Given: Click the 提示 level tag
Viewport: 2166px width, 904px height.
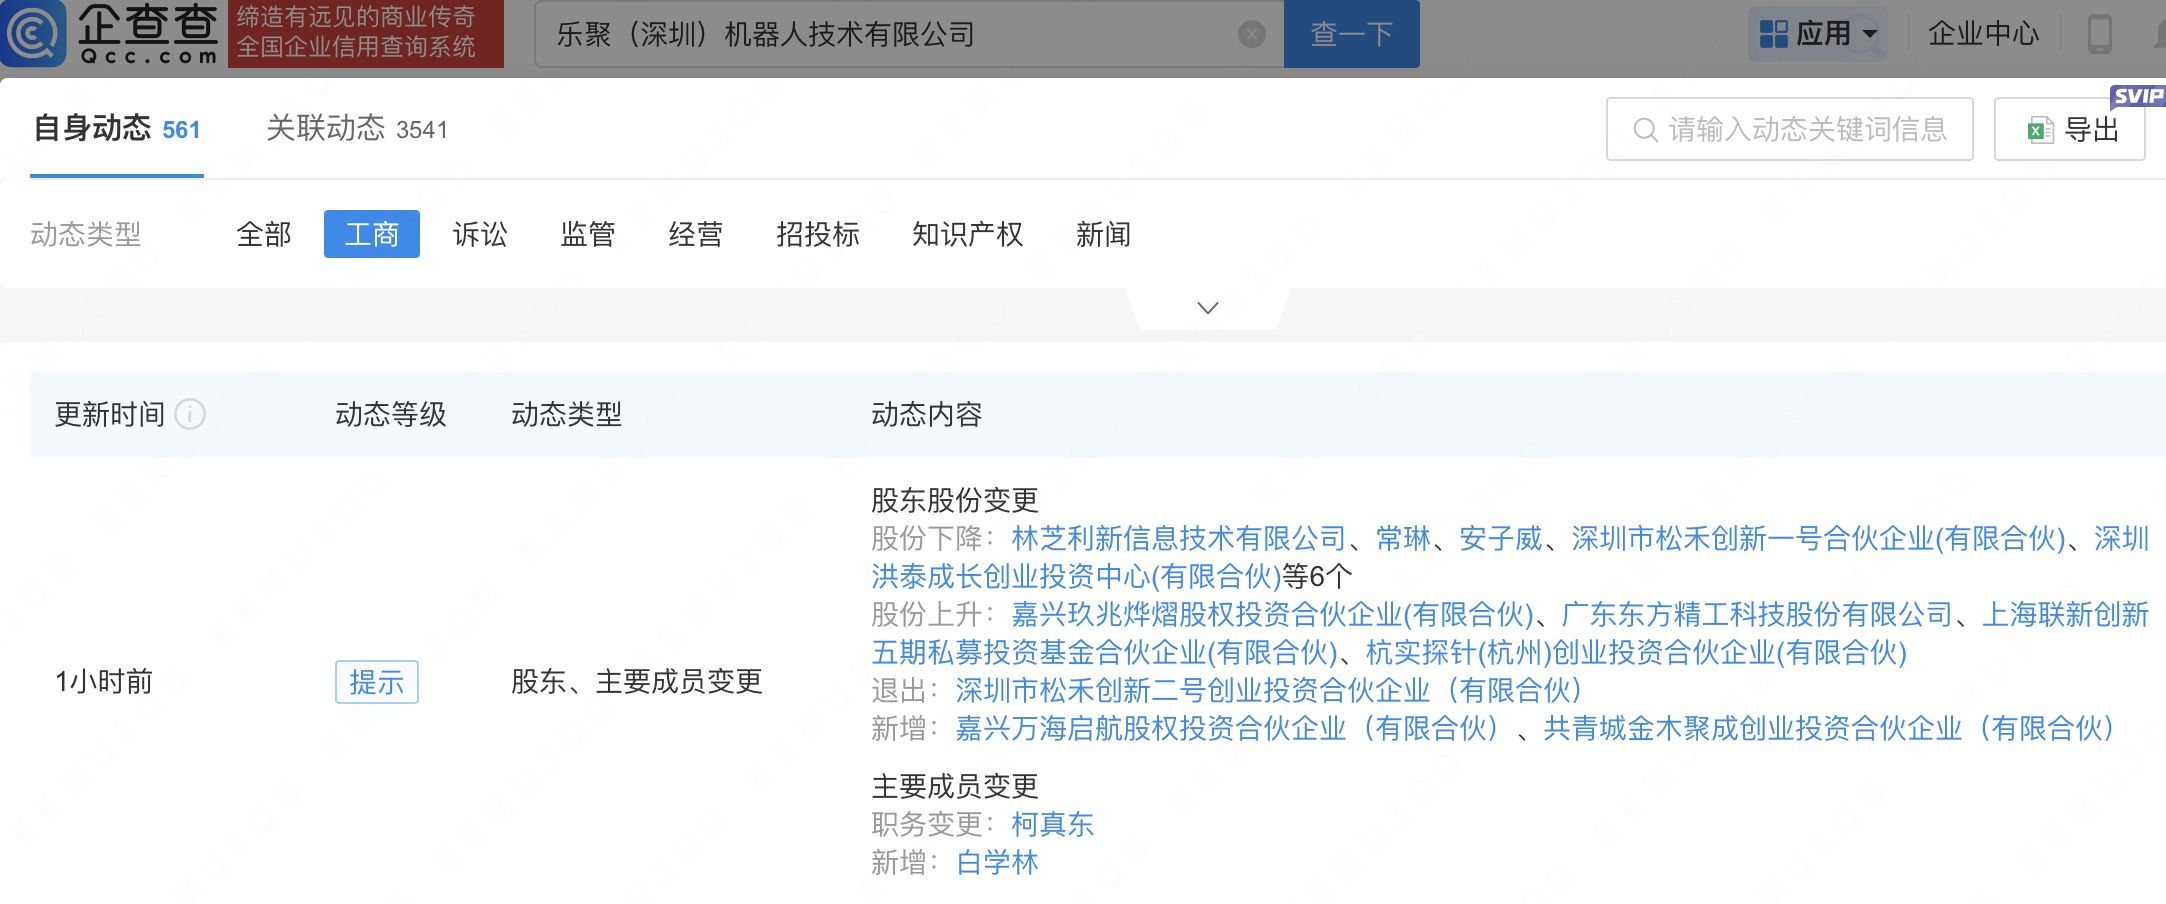Looking at the screenshot, I should [377, 682].
